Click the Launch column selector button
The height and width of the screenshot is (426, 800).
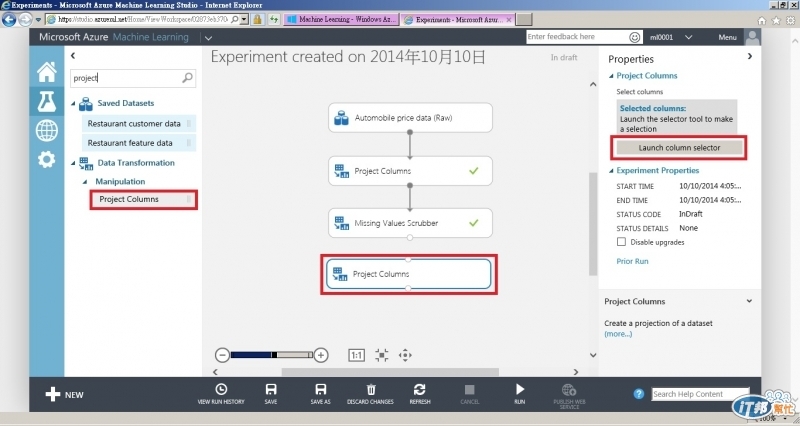tap(679, 147)
